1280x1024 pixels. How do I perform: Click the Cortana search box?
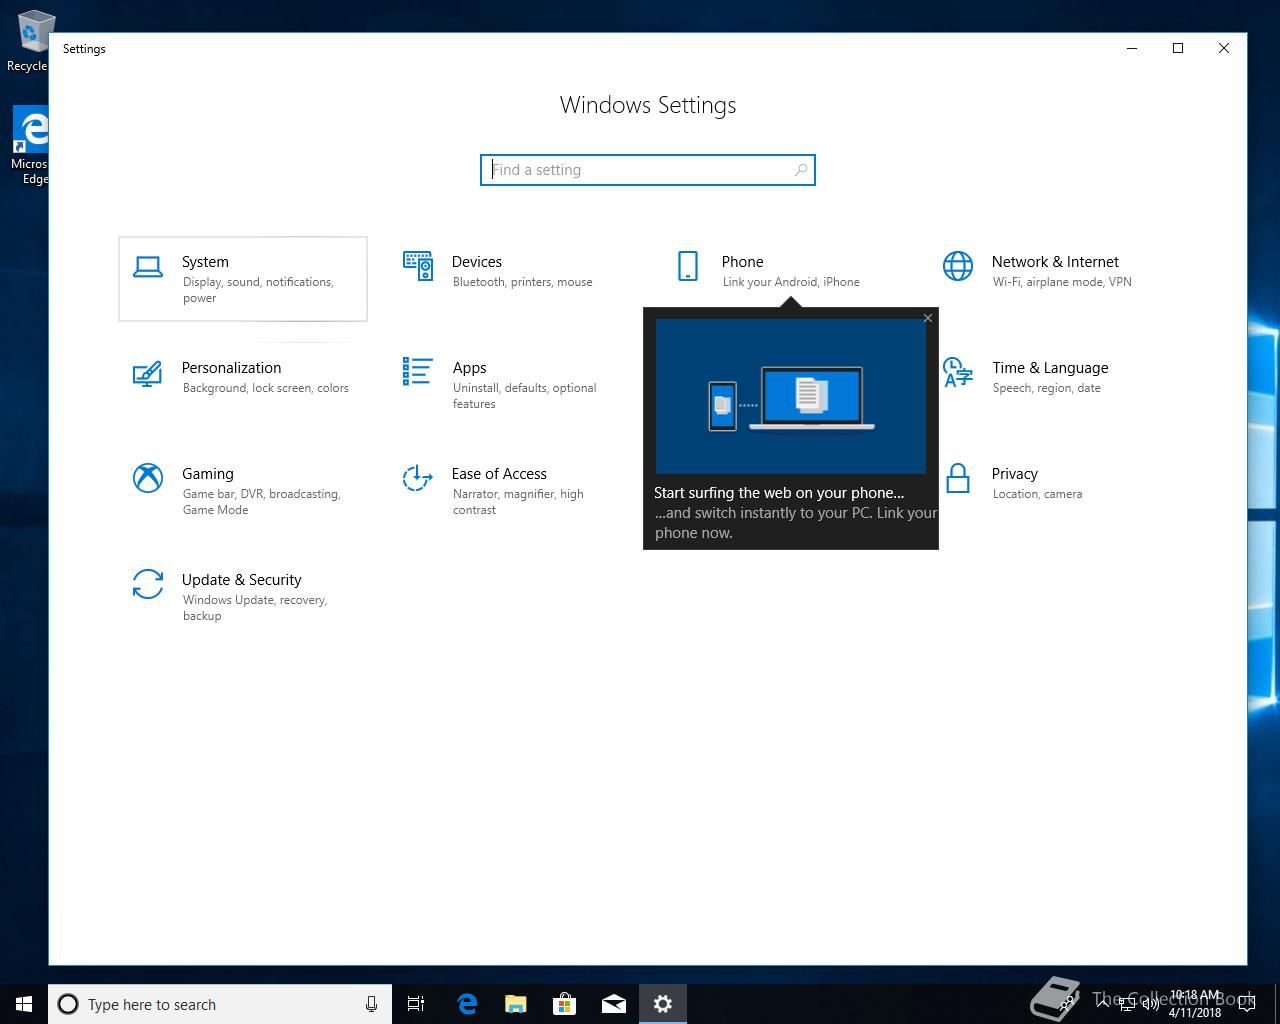[x=220, y=1004]
